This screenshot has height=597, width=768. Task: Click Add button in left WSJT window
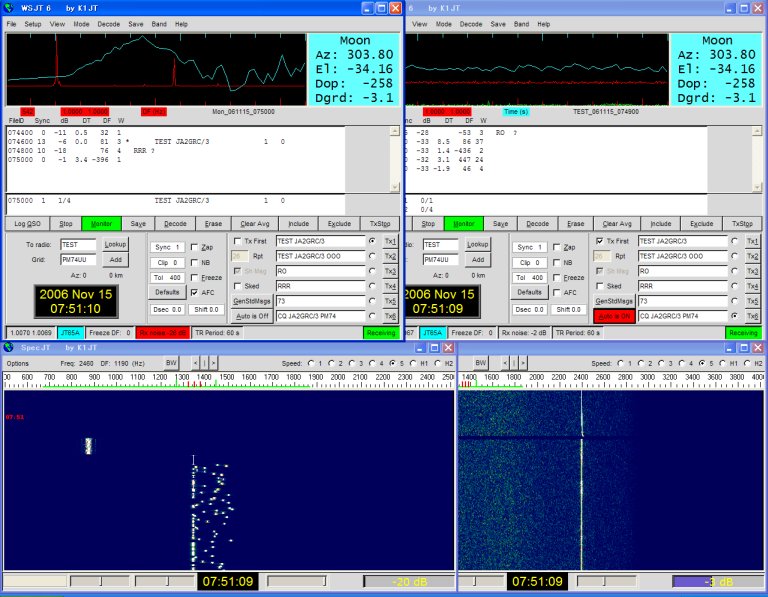pos(116,260)
